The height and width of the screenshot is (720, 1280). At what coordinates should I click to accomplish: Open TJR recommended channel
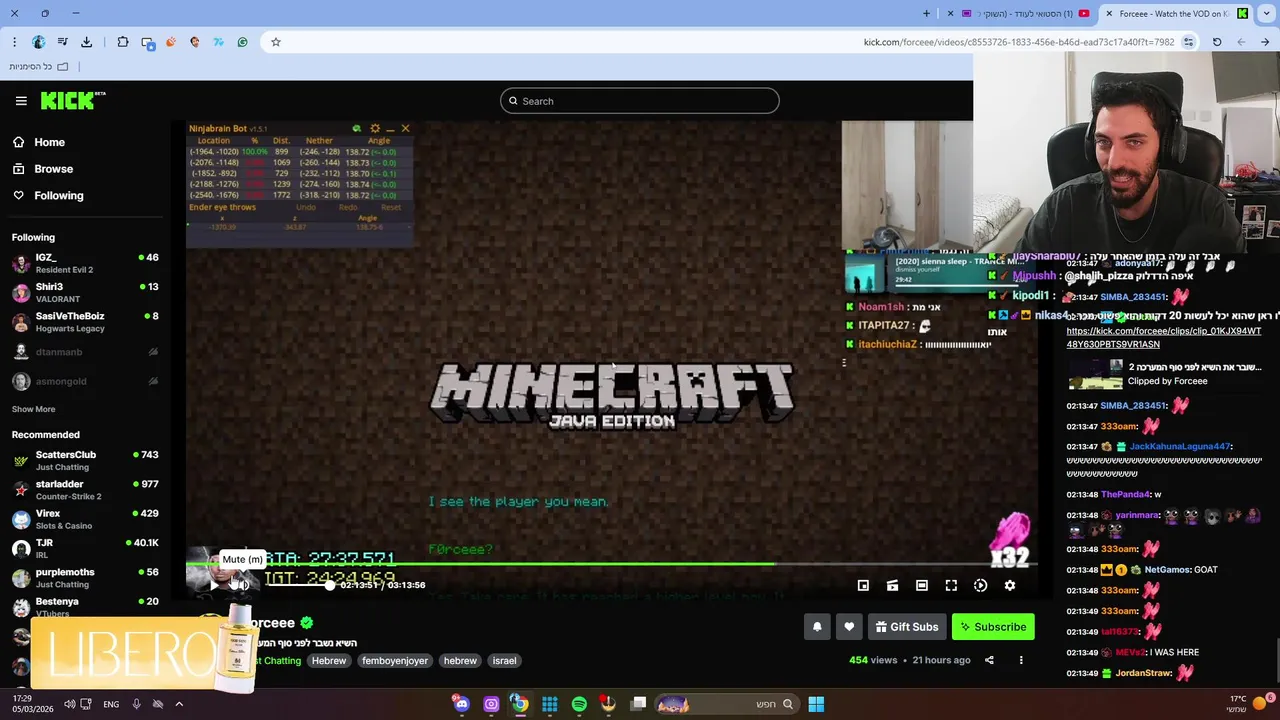pyautogui.click(x=85, y=548)
